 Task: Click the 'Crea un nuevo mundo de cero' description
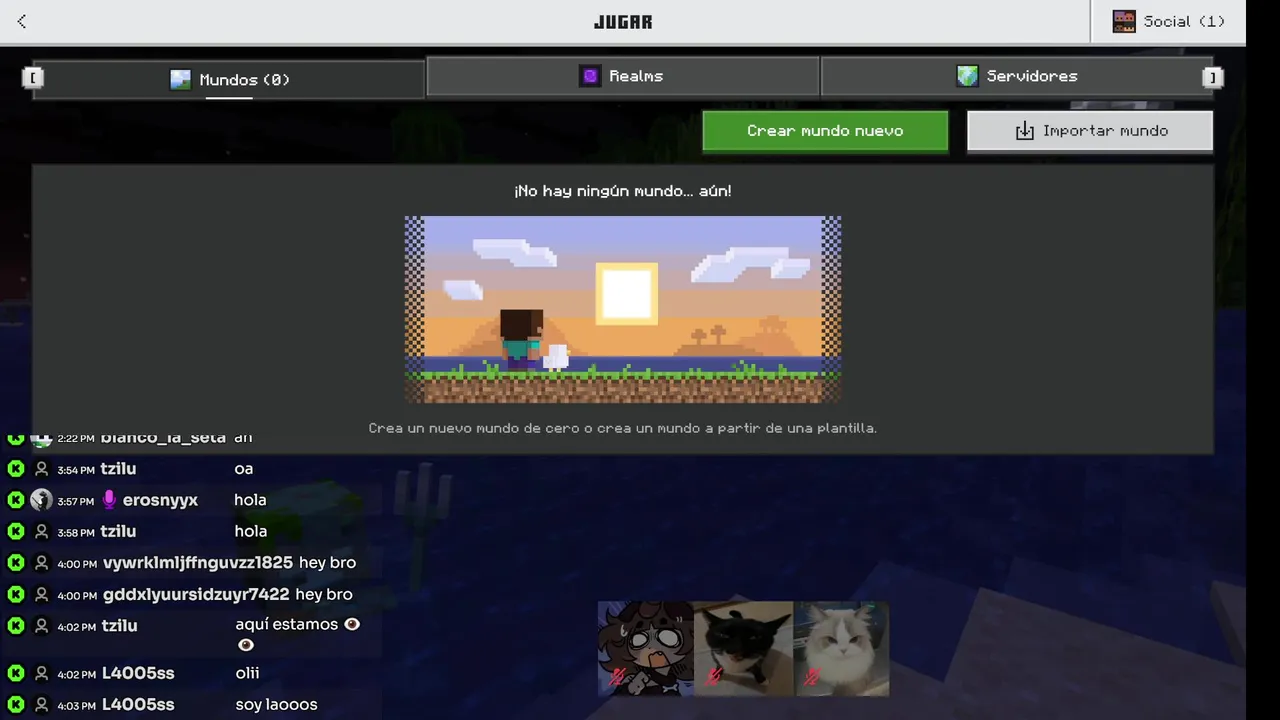click(622, 428)
